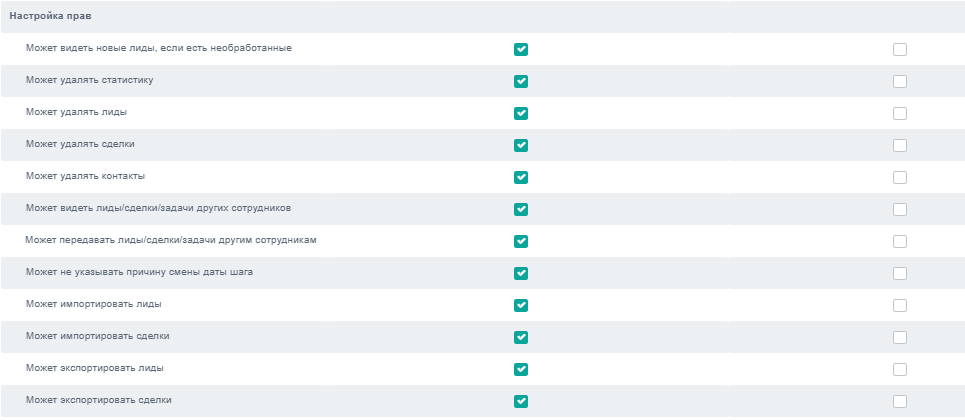Screen dimensions: 965x420
Task: Uncheck green box for 'Может импортировать сделки'
Action: click(x=521, y=337)
